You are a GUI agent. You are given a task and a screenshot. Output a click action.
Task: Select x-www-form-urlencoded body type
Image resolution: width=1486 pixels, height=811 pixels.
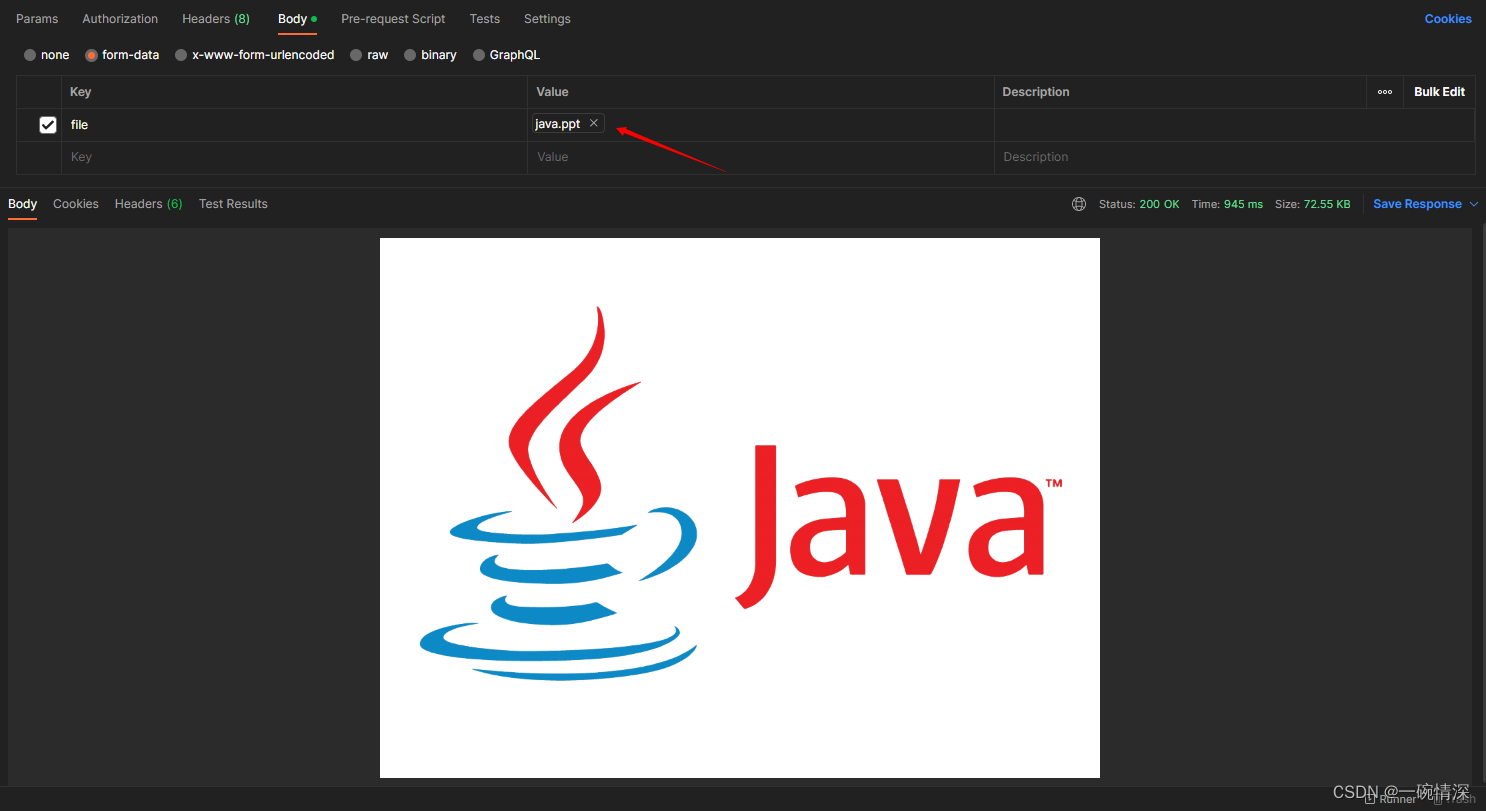255,55
